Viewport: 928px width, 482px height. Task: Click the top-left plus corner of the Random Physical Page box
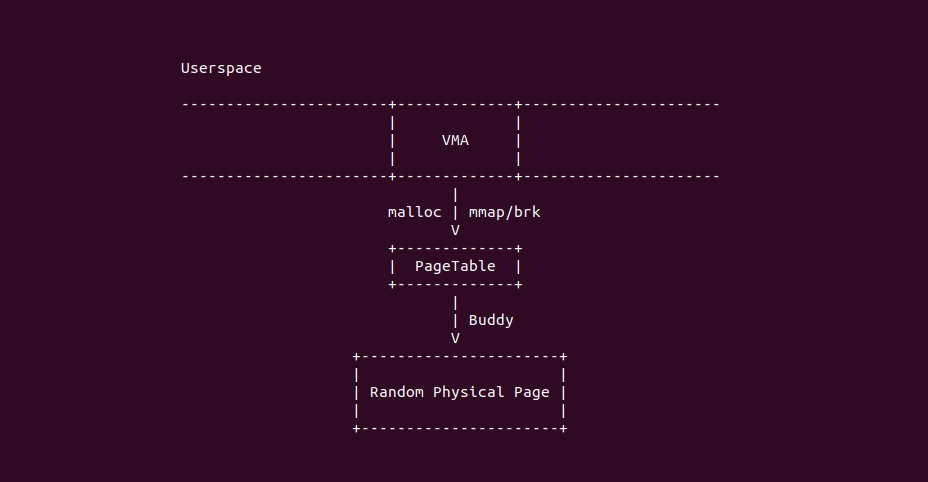coord(356,356)
